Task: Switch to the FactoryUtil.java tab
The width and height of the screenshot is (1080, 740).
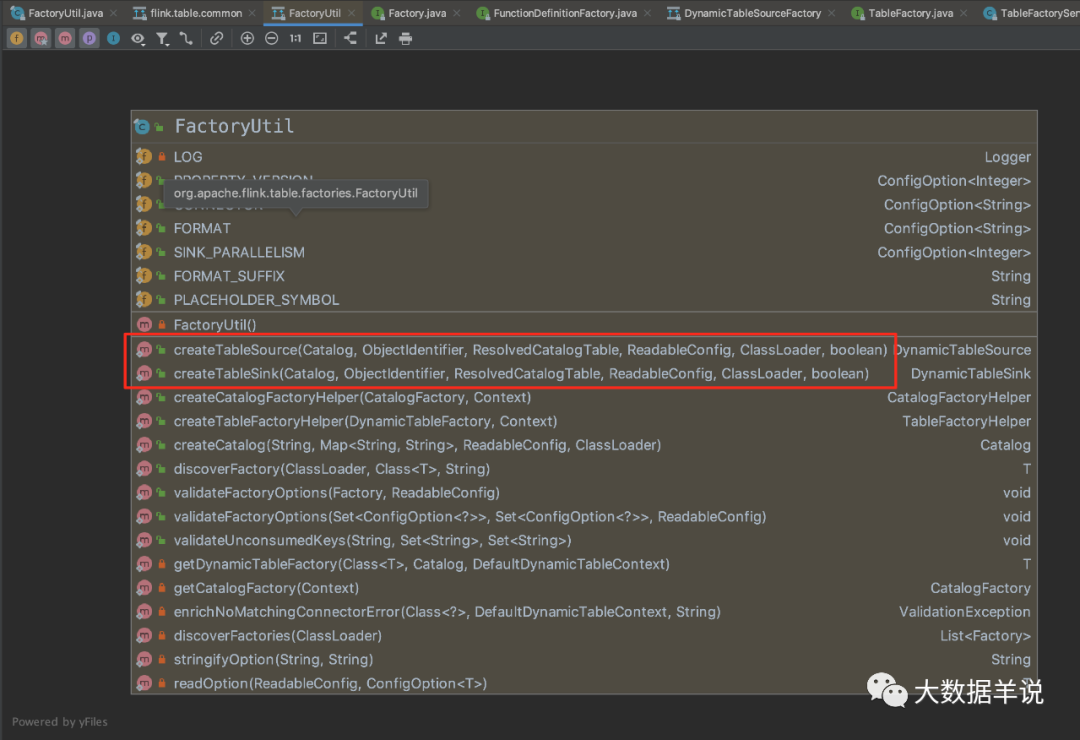Action: pyautogui.click(x=65, y=13)
